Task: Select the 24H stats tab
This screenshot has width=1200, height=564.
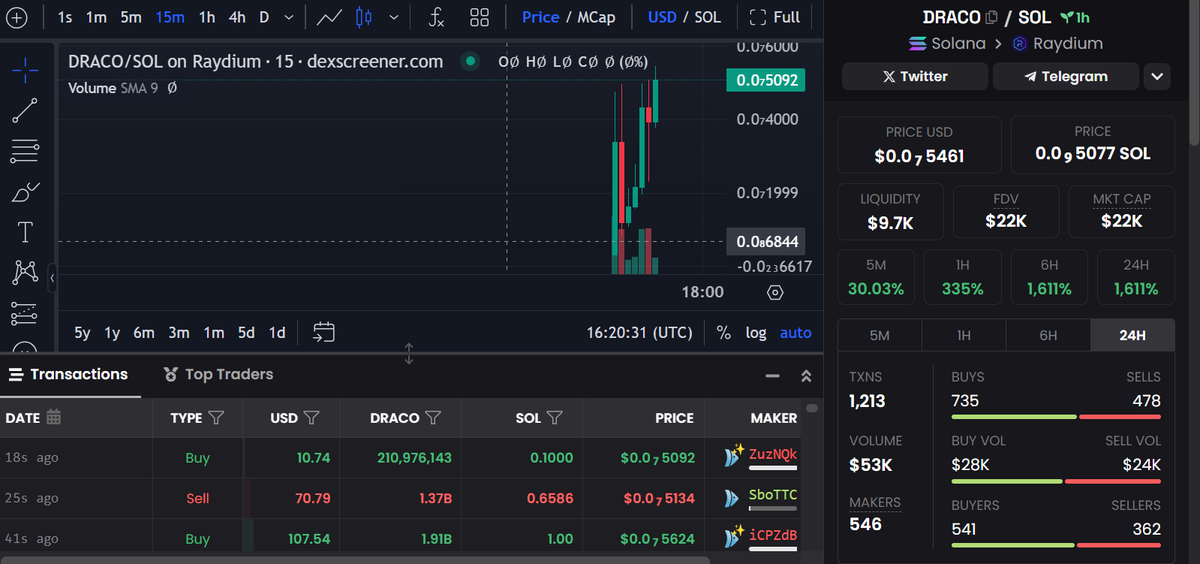Action: [x=1132, y=335]
